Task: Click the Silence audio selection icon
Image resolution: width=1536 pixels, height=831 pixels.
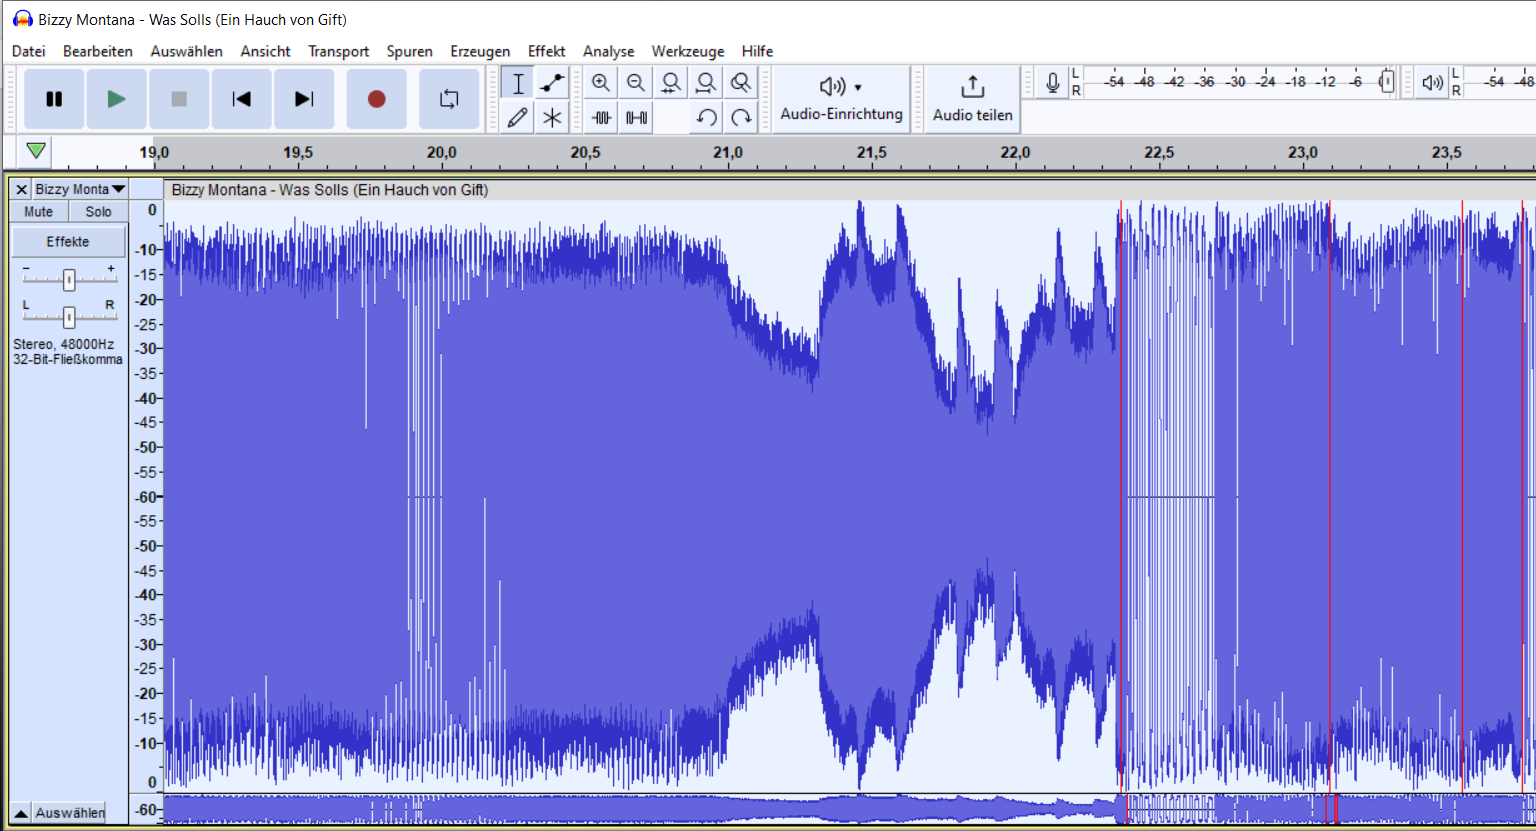Action: [636, 118]
